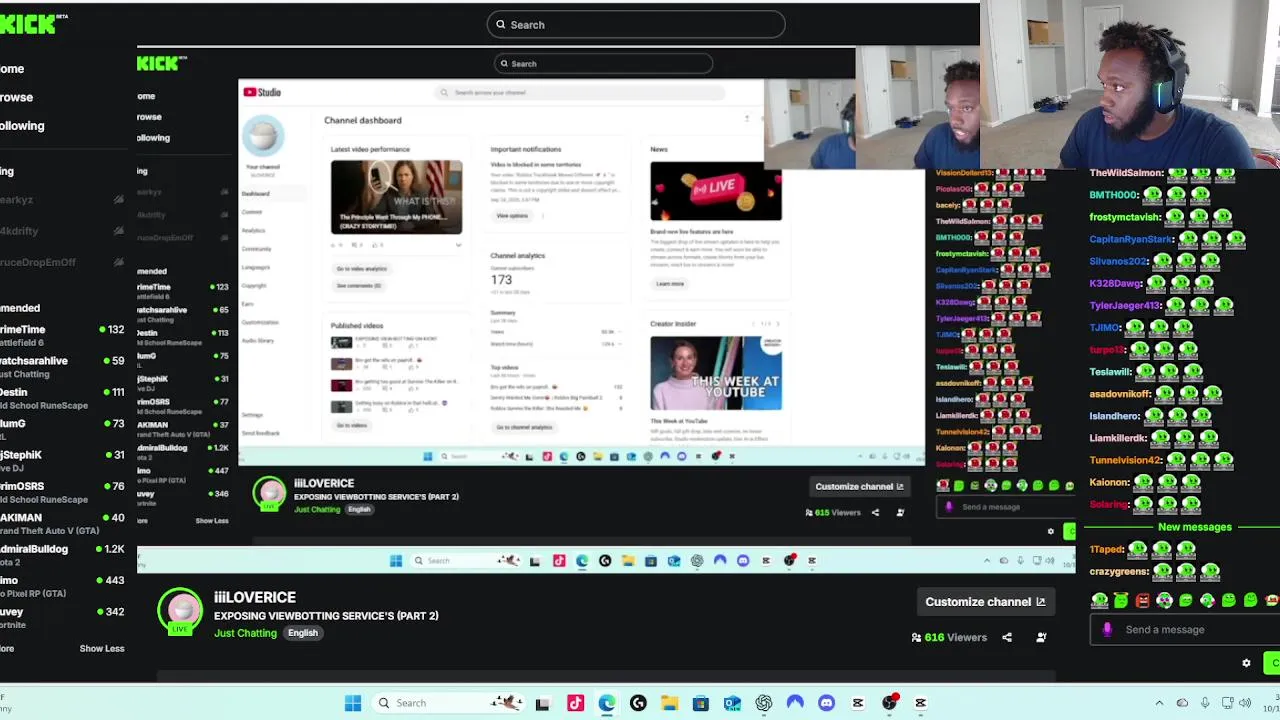This screenshot has width=1280, height=720.
Task: Open Task View on the taskbar
Action: pyautogui.click(x=542, y=703)
